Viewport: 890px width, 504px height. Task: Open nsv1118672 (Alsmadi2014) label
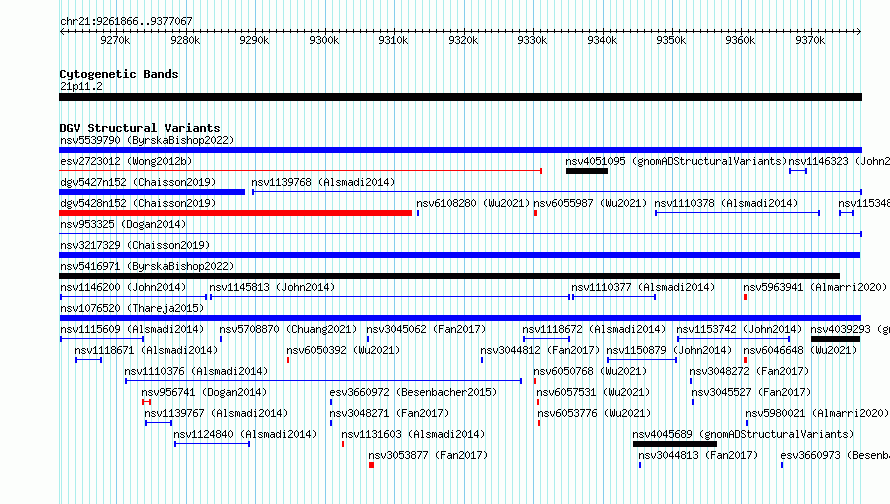594,329
